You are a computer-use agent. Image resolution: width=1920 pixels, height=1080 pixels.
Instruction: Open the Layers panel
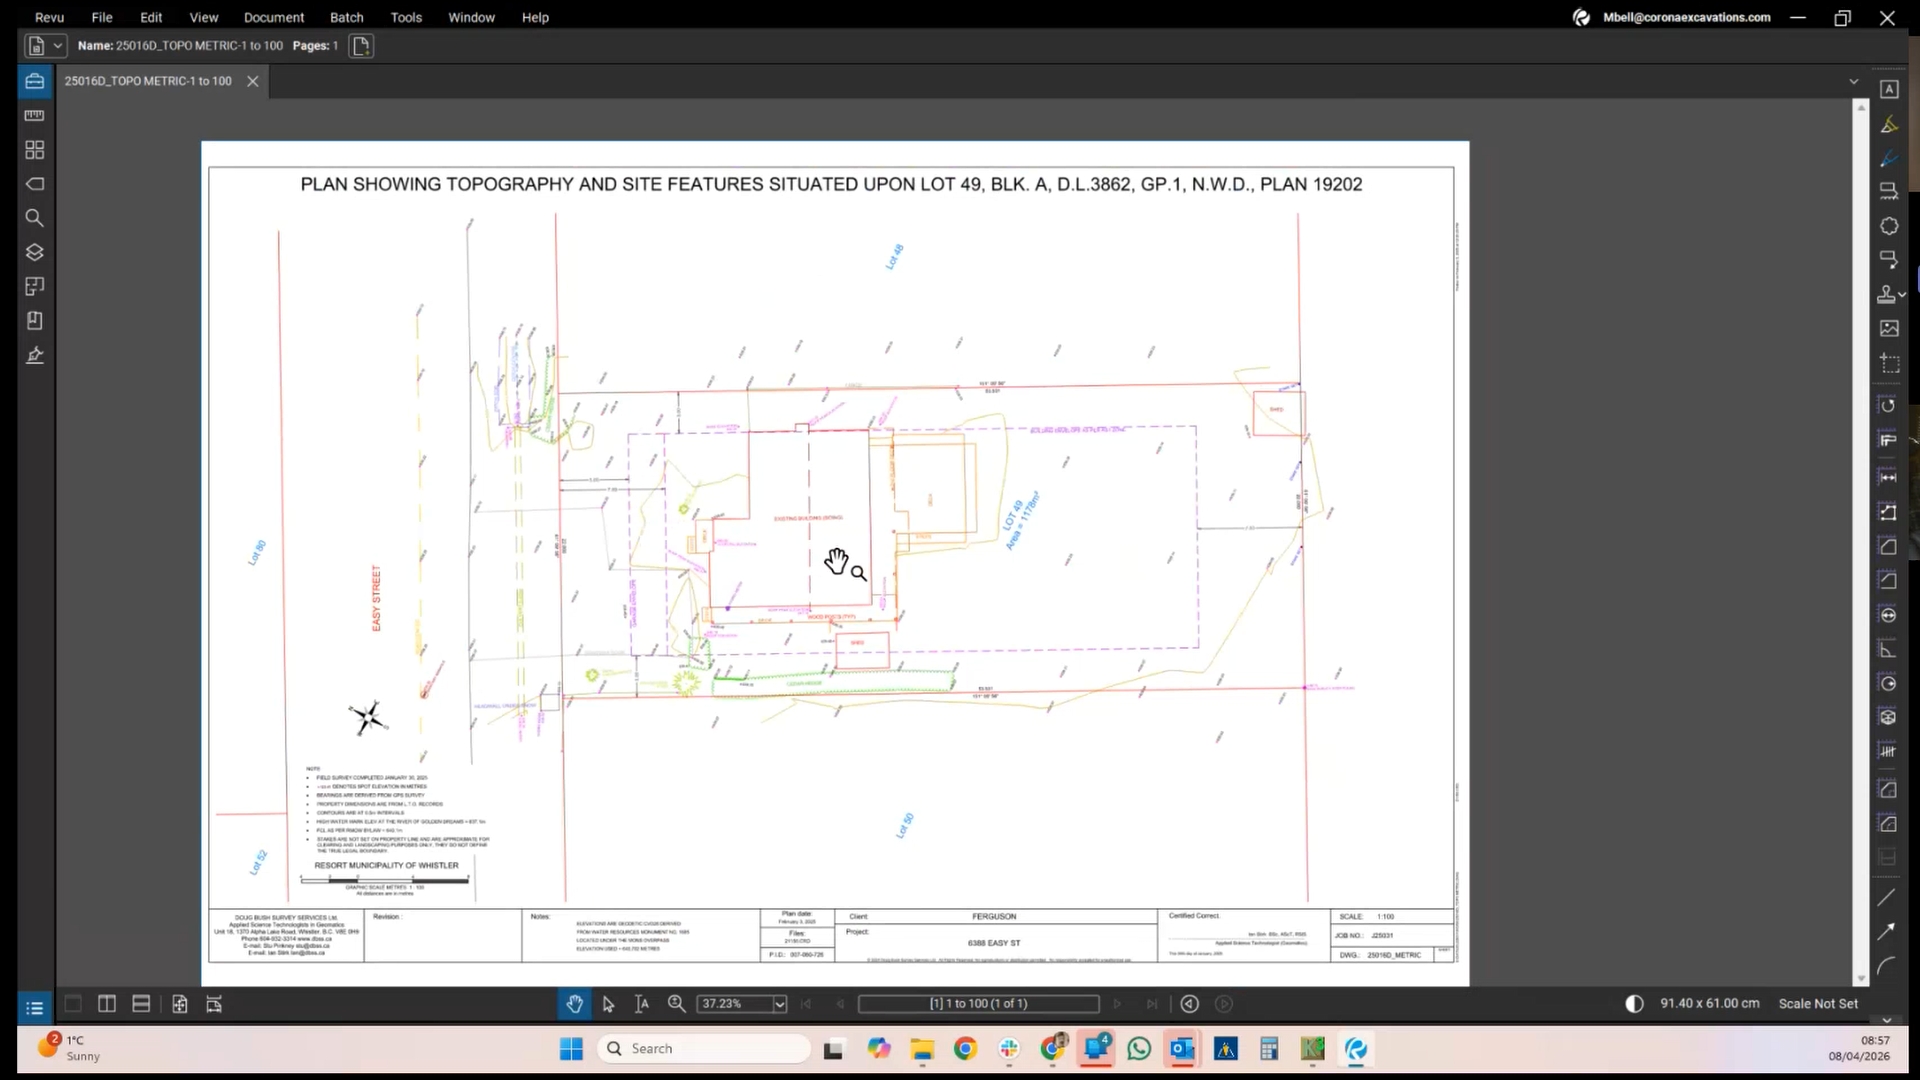pyautogui.click(x=35, y=252)
